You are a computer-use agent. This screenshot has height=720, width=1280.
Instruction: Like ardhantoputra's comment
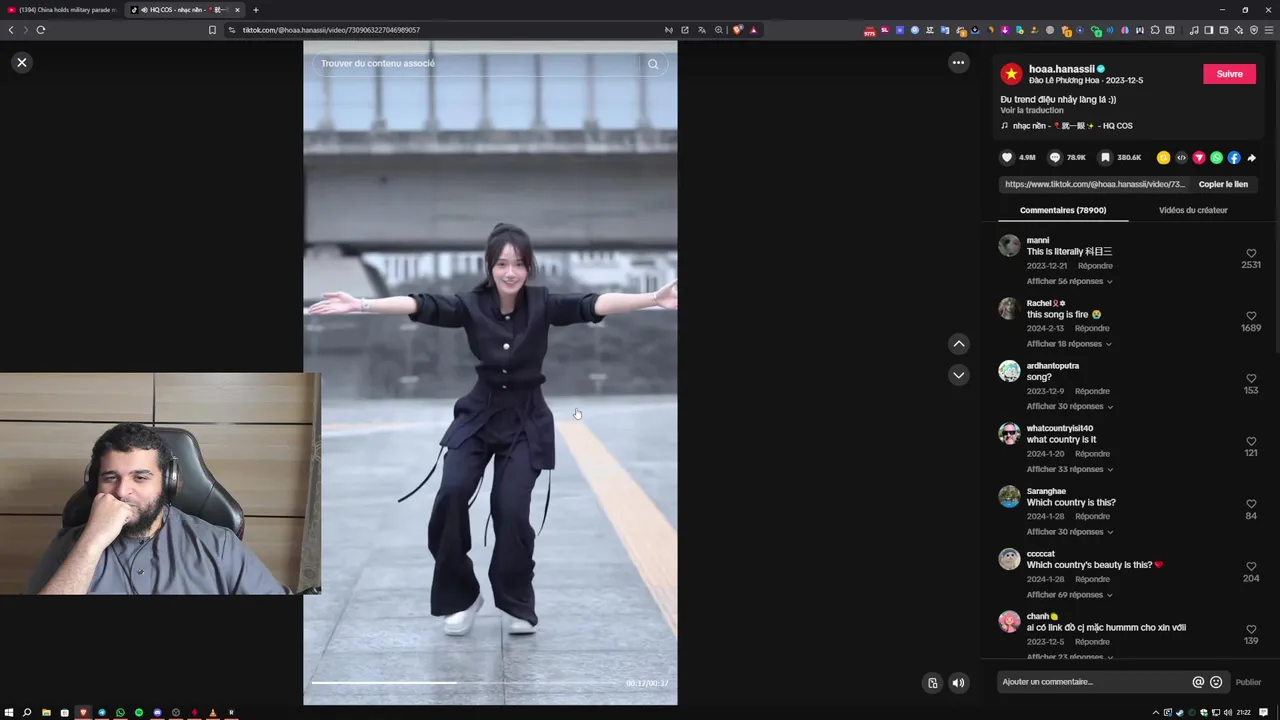(1251, 379)
